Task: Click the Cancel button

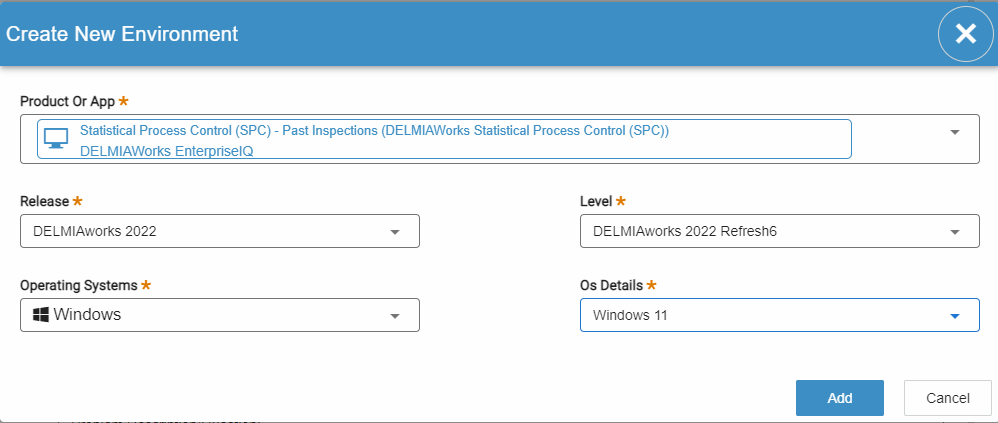Action: [948, 398]
